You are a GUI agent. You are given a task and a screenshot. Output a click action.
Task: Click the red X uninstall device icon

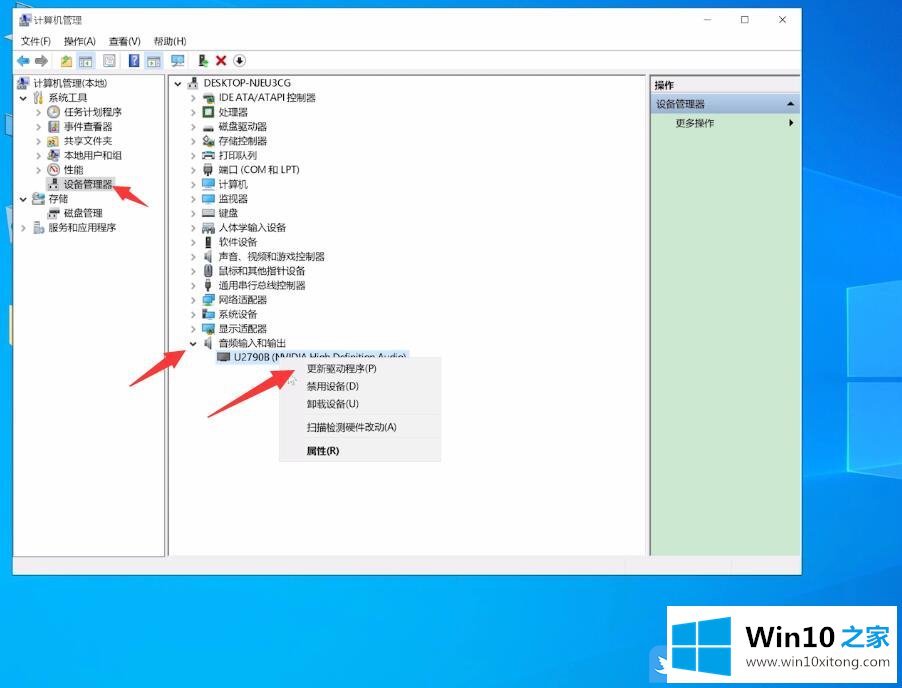(221, 60)
